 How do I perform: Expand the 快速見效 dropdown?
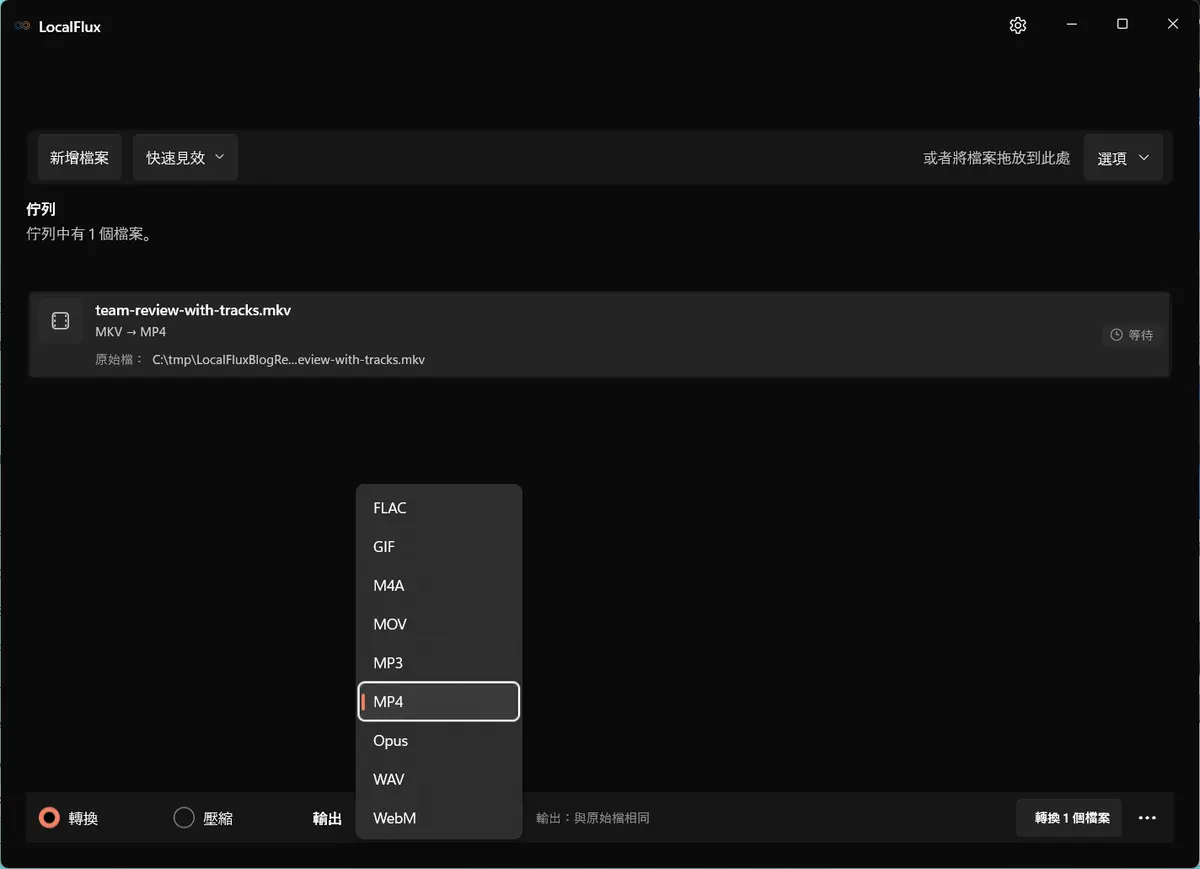tap(185, 158)
